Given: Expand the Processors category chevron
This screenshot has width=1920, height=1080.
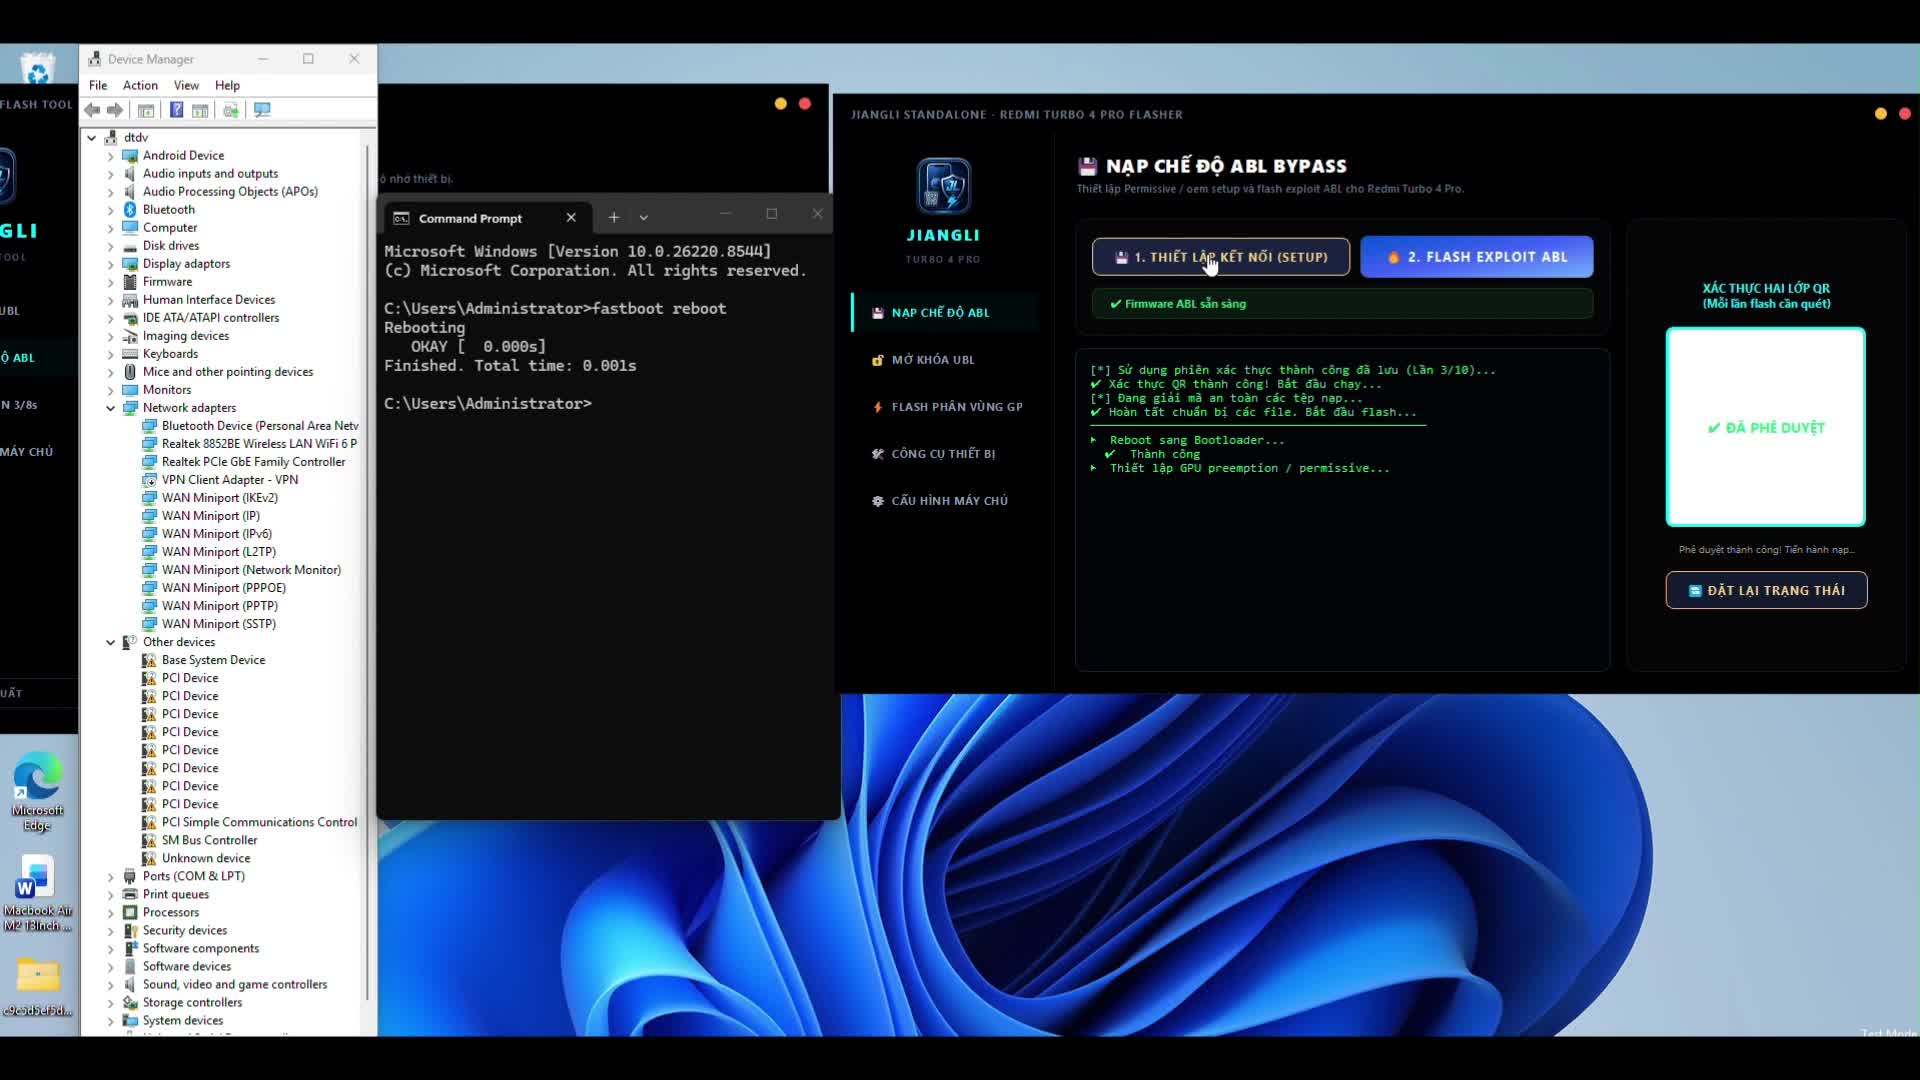Looking at the screenshot, I should 111,913.
